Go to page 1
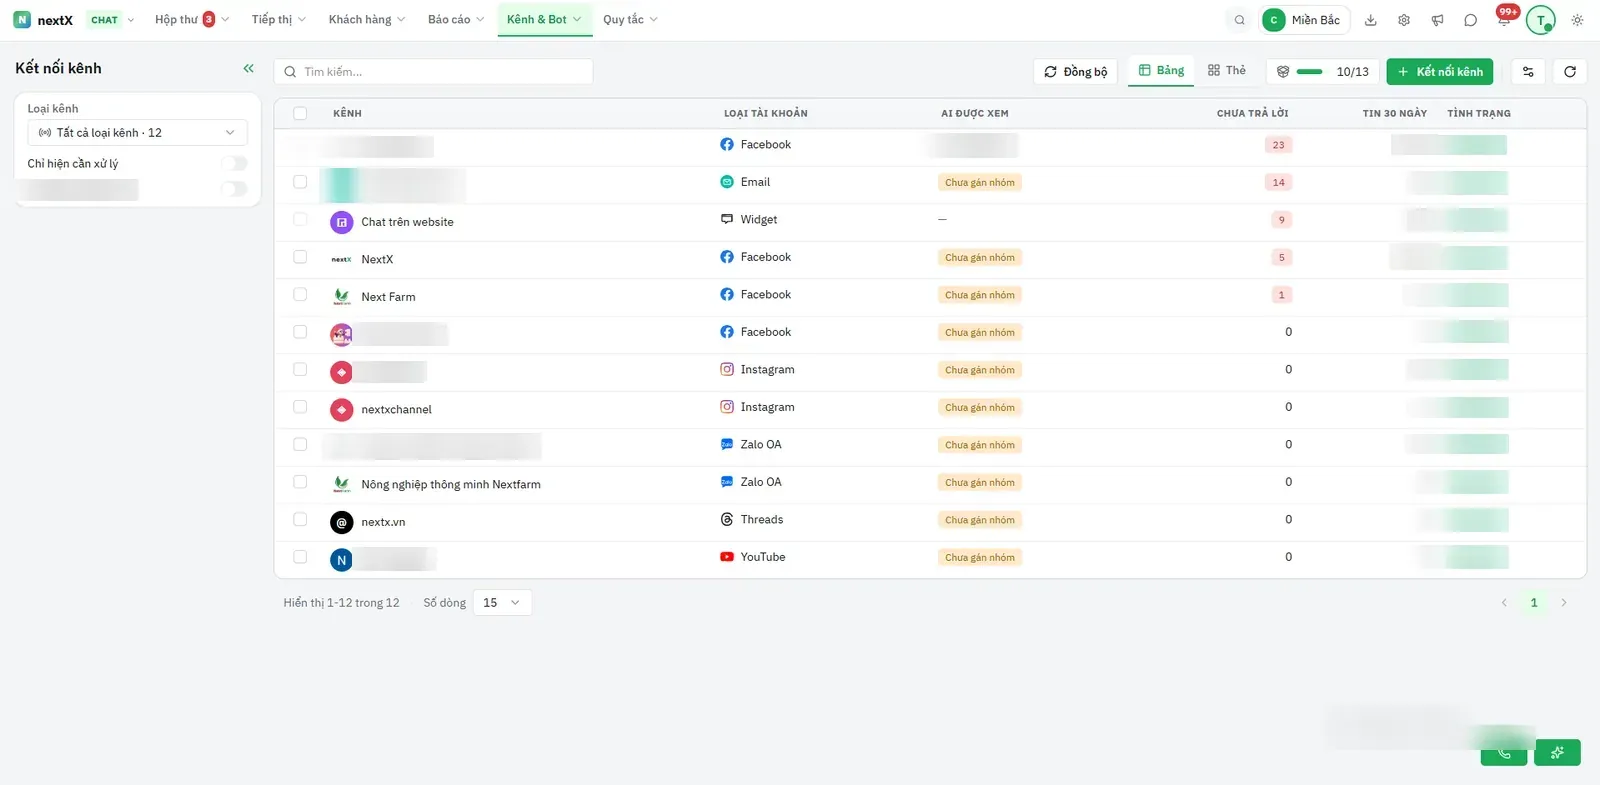 point(1534,603)
